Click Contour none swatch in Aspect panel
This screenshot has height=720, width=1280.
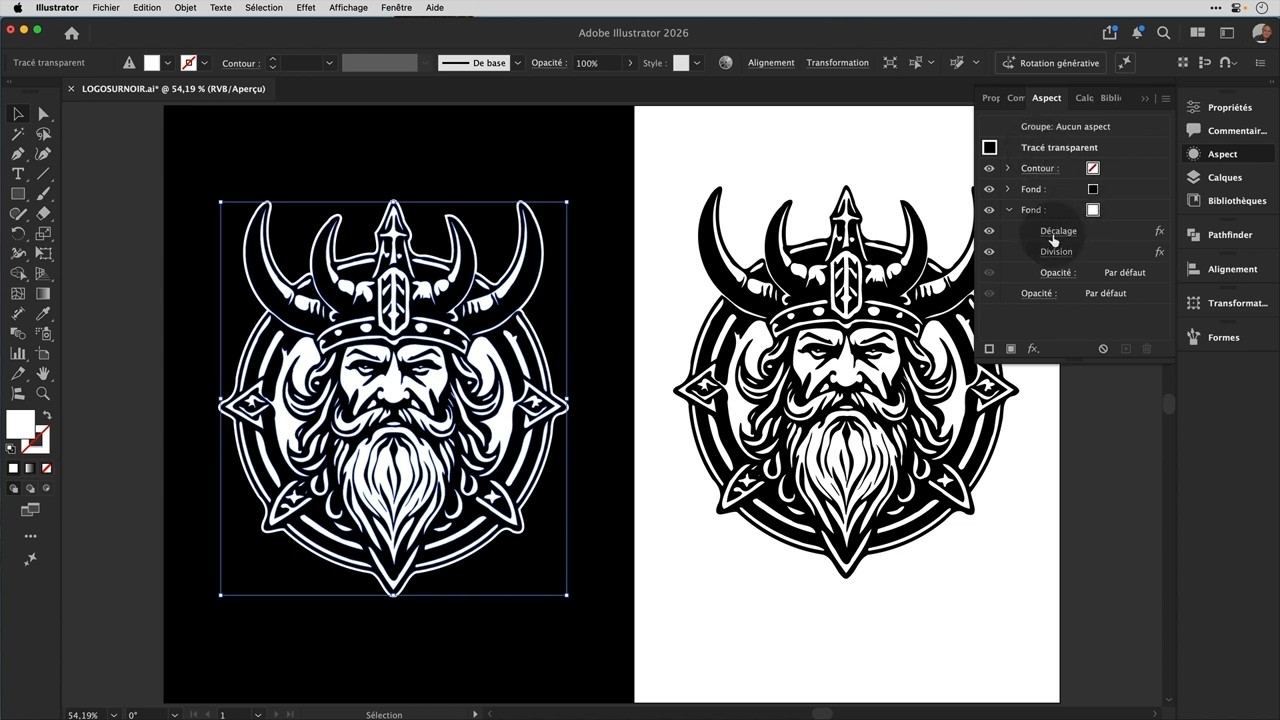[x=1093, y=168]
